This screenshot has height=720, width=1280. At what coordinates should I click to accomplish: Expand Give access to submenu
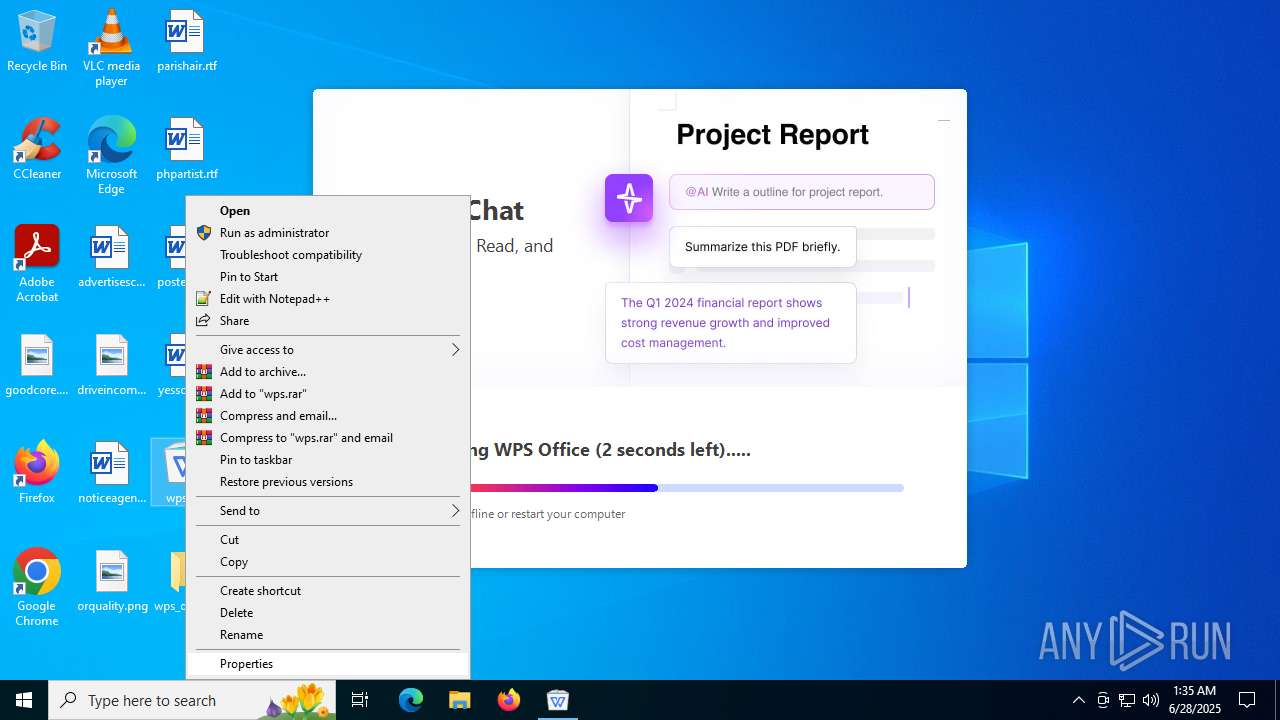[x=328, y=349]
